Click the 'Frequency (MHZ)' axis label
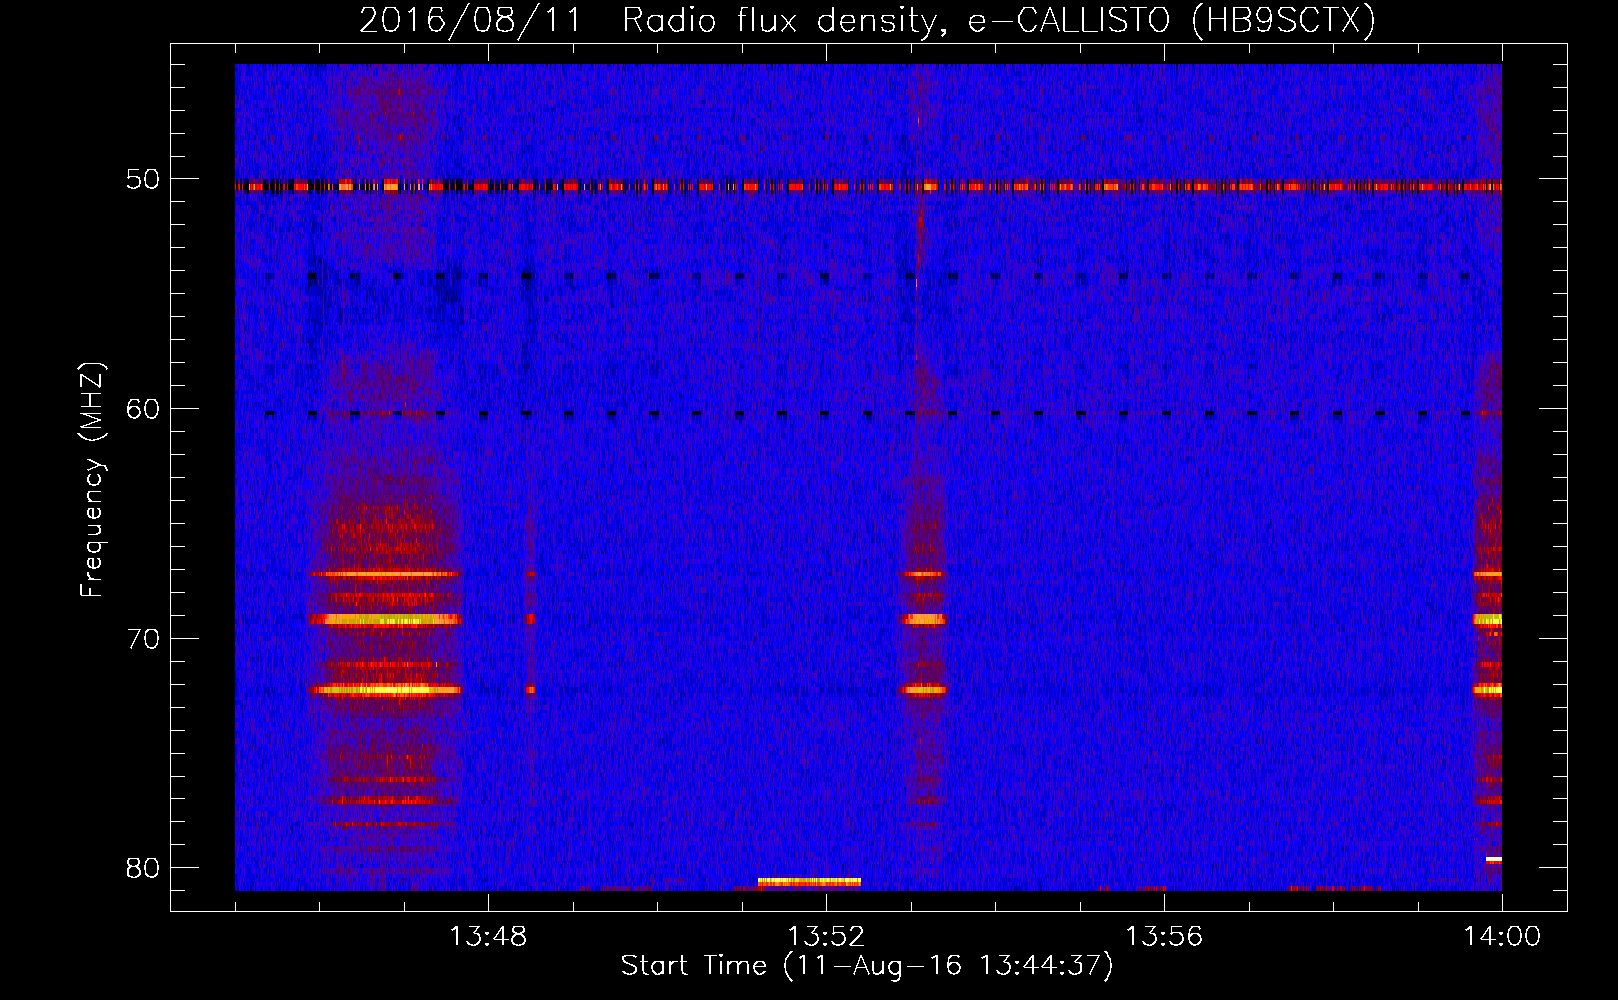 (x=92, y=480)
